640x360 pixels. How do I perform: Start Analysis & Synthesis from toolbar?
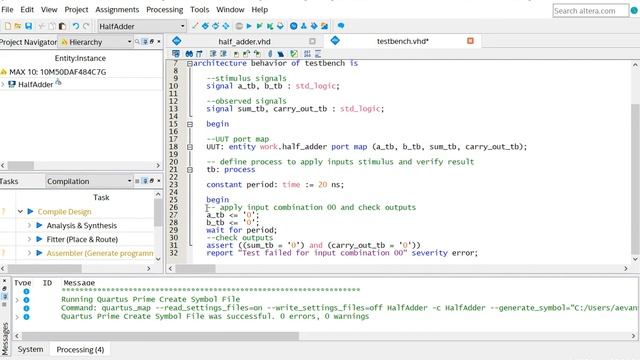[x=260, y=26]
